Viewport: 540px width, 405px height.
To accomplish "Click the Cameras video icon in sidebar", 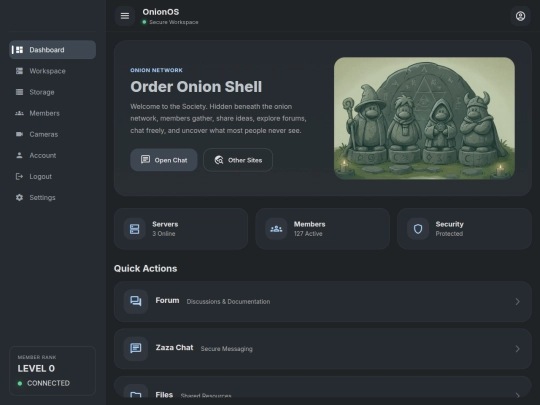I will click(x=19, y=134).
